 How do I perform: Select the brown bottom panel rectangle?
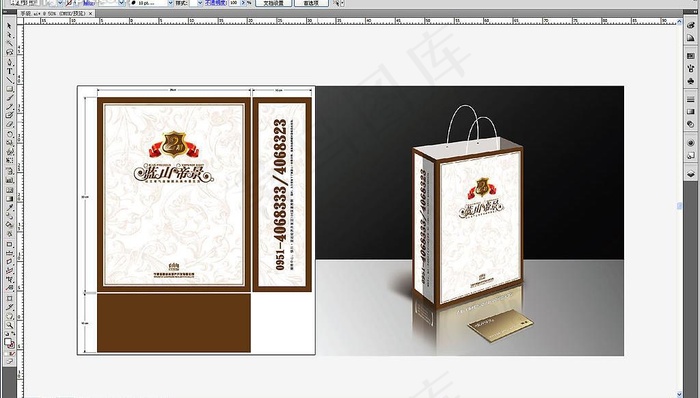(x=174, y=323)
